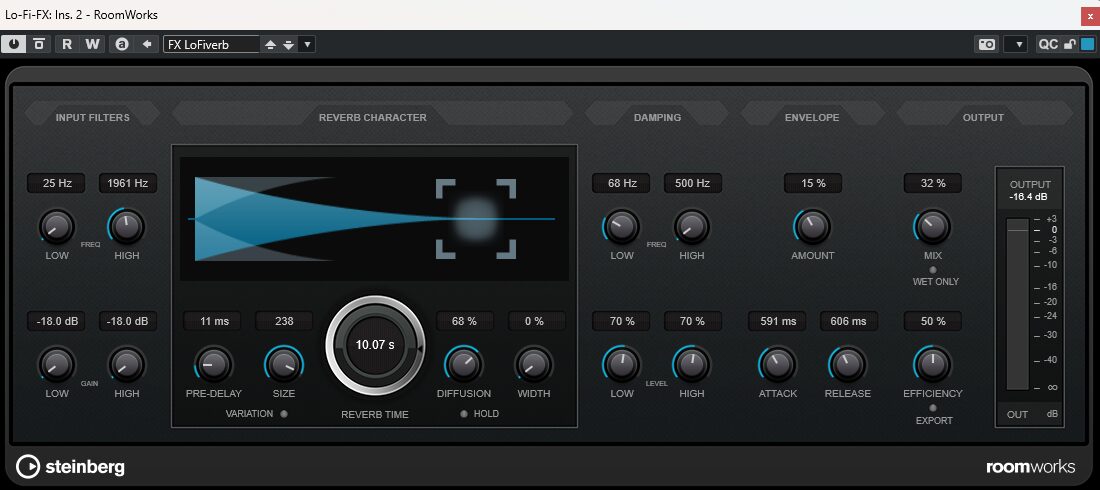Click the Reverb Time 10.07 s dial

pos(375,345)
